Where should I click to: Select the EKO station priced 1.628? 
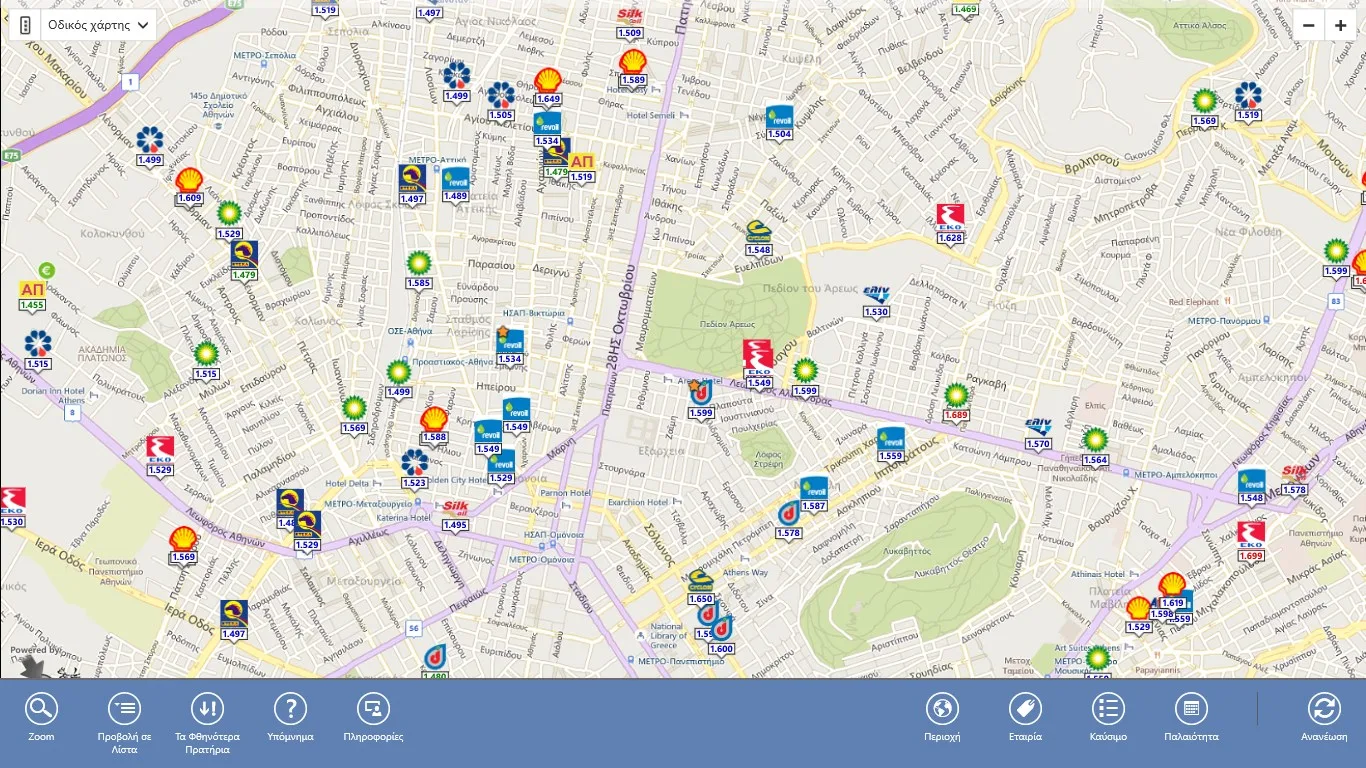(x=950, y=224)
